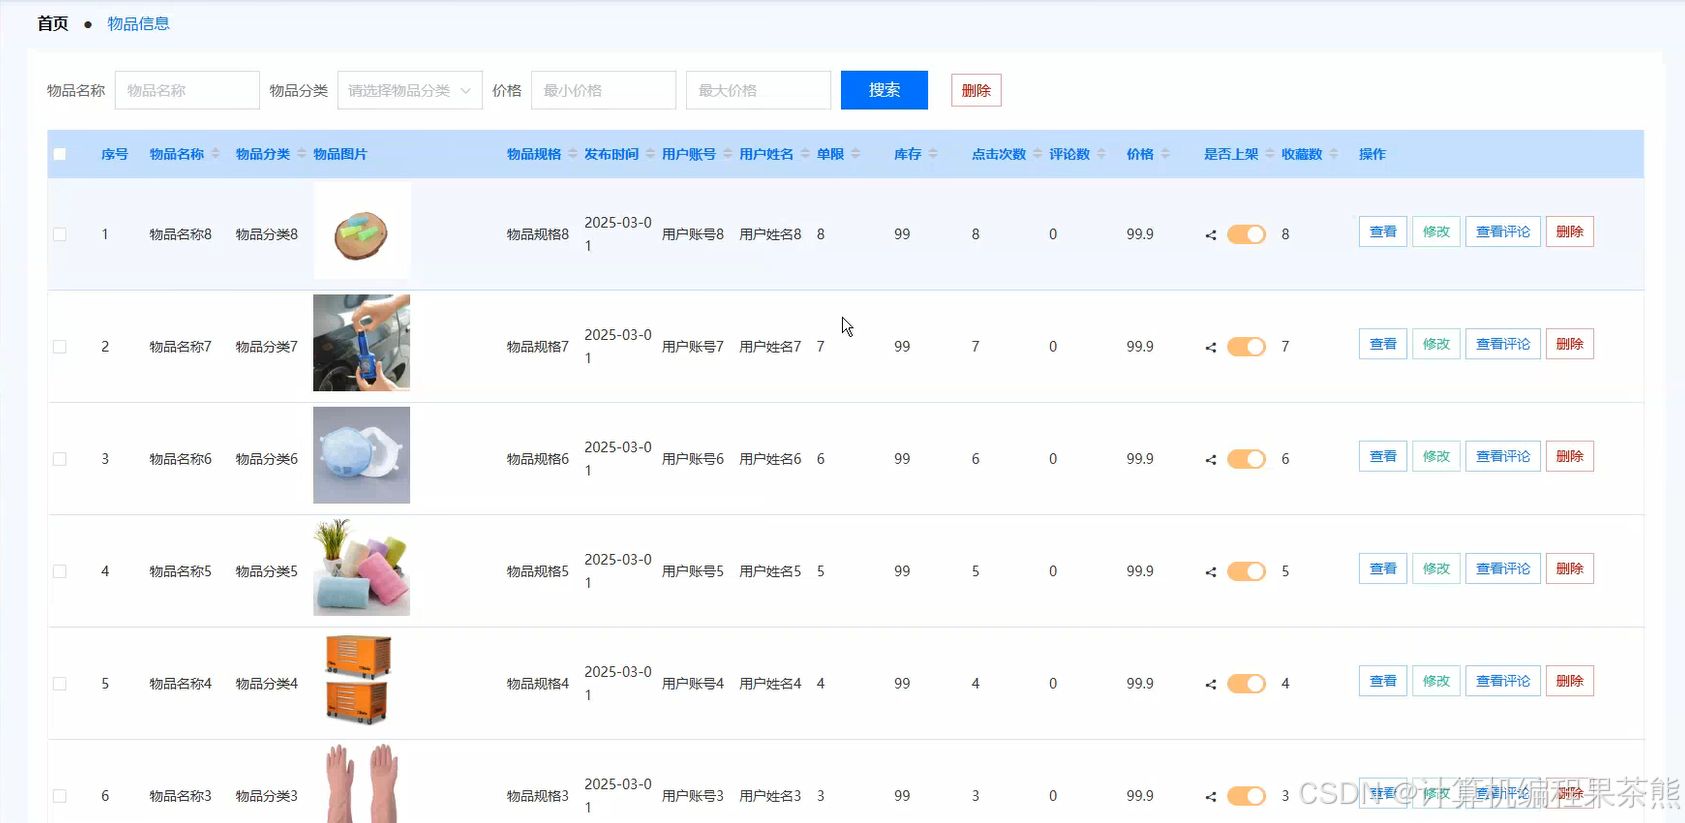
Task: Sort by 收藏数 column arrows
Action: [x=1333, y=154]
